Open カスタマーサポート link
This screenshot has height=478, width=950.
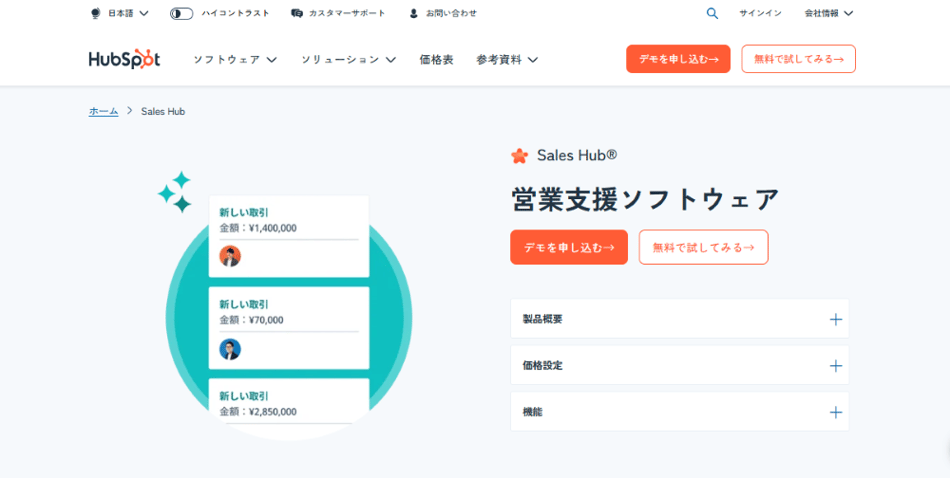pyautogui.click(x=338, y=13)
